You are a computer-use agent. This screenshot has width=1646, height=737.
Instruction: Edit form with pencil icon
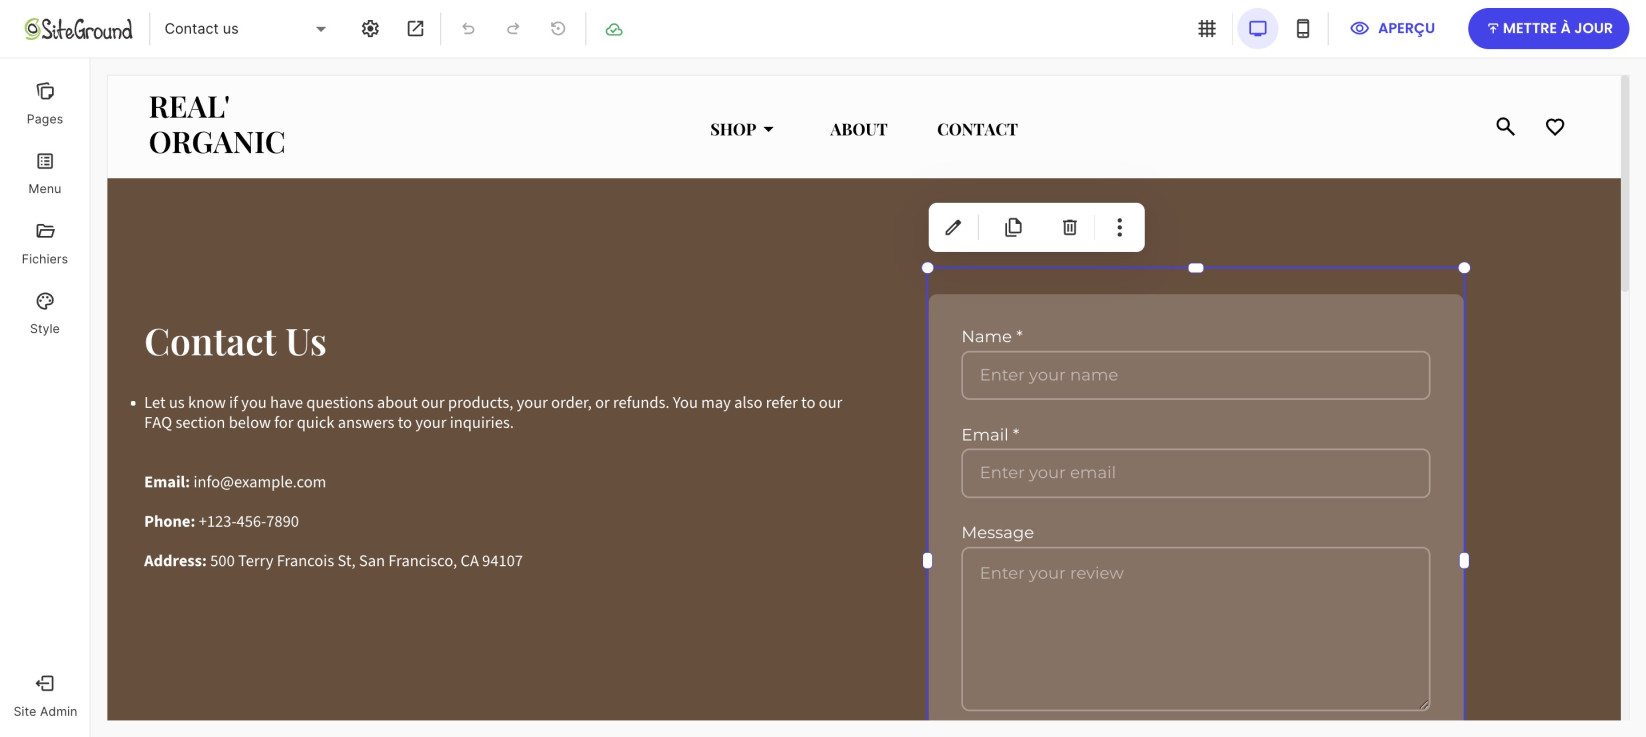(x=953, y=227)
